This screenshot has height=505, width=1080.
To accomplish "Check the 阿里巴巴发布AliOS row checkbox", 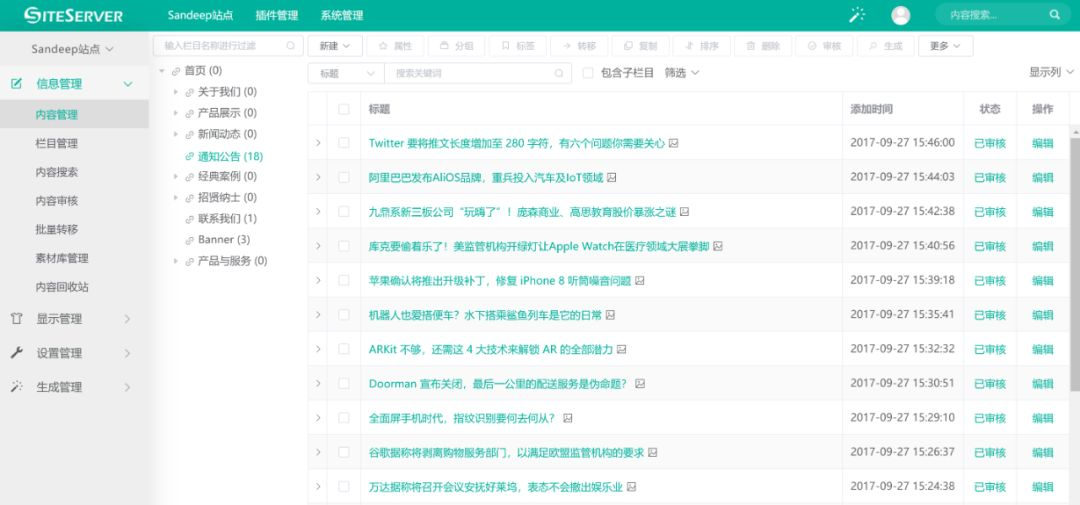I will click(344, 177).
